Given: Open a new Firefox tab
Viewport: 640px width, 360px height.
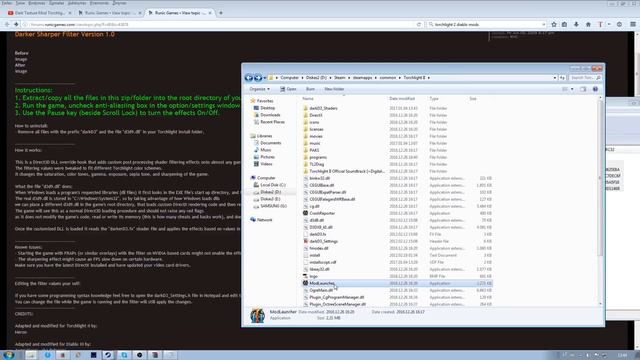Looking at the screenshot, I should pos(221,13).
